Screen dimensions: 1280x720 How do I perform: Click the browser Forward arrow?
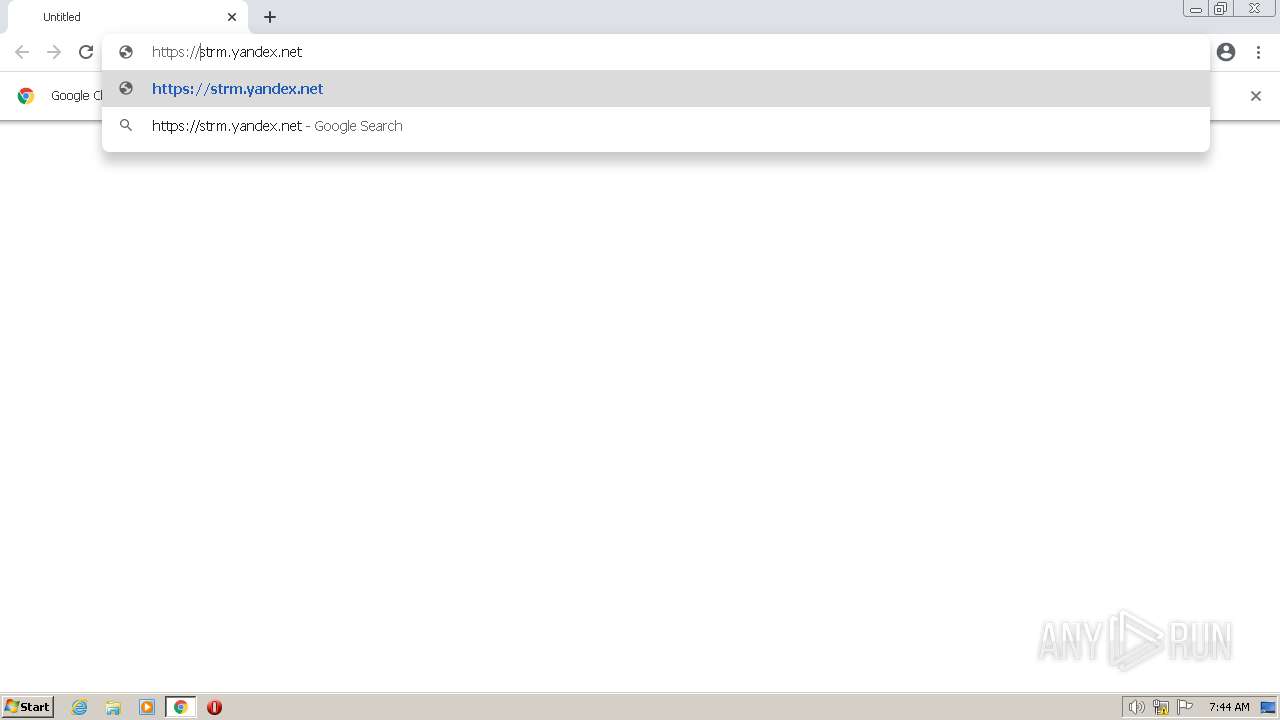(x=54, y=52)
